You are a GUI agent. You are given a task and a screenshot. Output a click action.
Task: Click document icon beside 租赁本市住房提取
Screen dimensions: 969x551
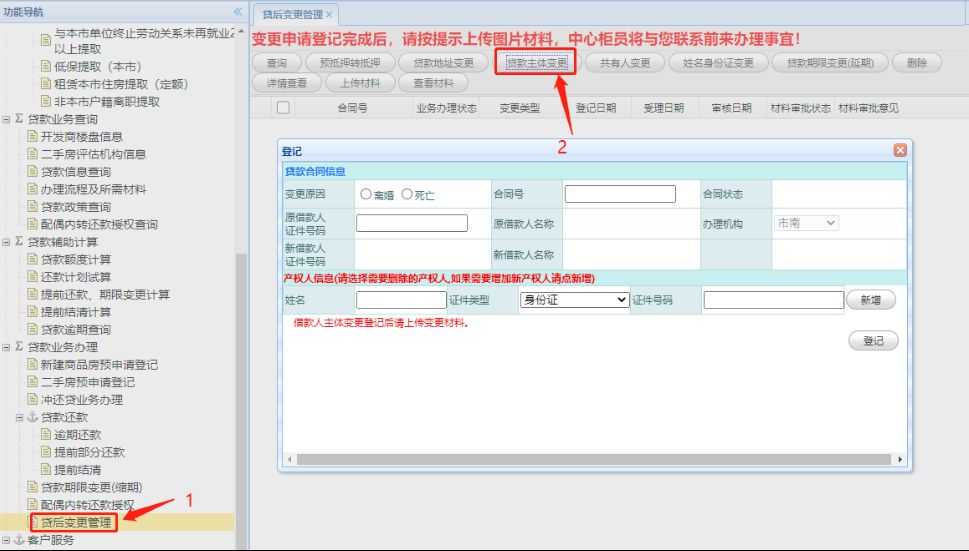46,83
